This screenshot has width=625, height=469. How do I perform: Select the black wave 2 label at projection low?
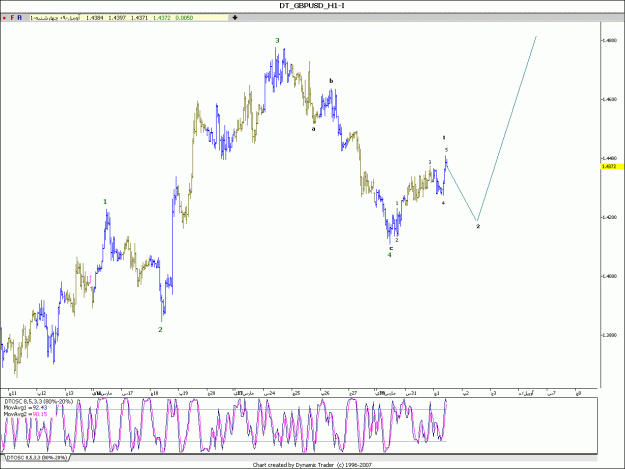[x=478, y=226]
